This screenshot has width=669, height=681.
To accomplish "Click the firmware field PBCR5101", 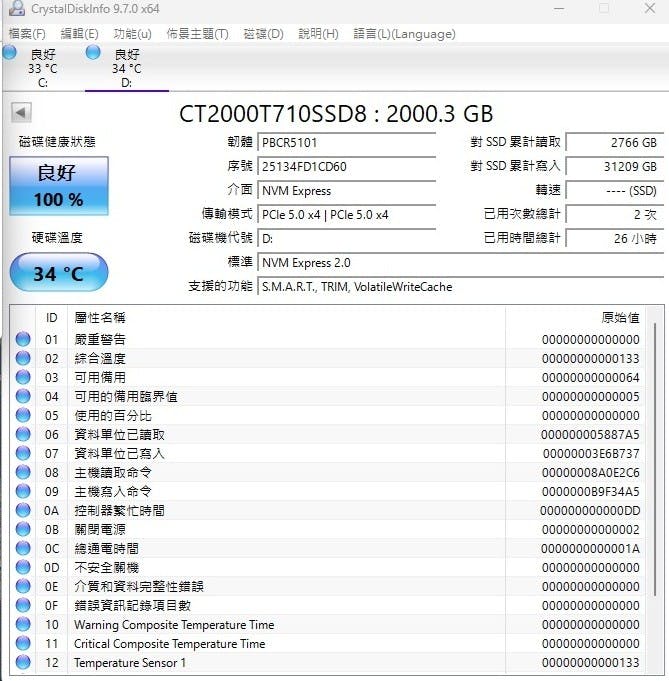I will coord(347,142).
